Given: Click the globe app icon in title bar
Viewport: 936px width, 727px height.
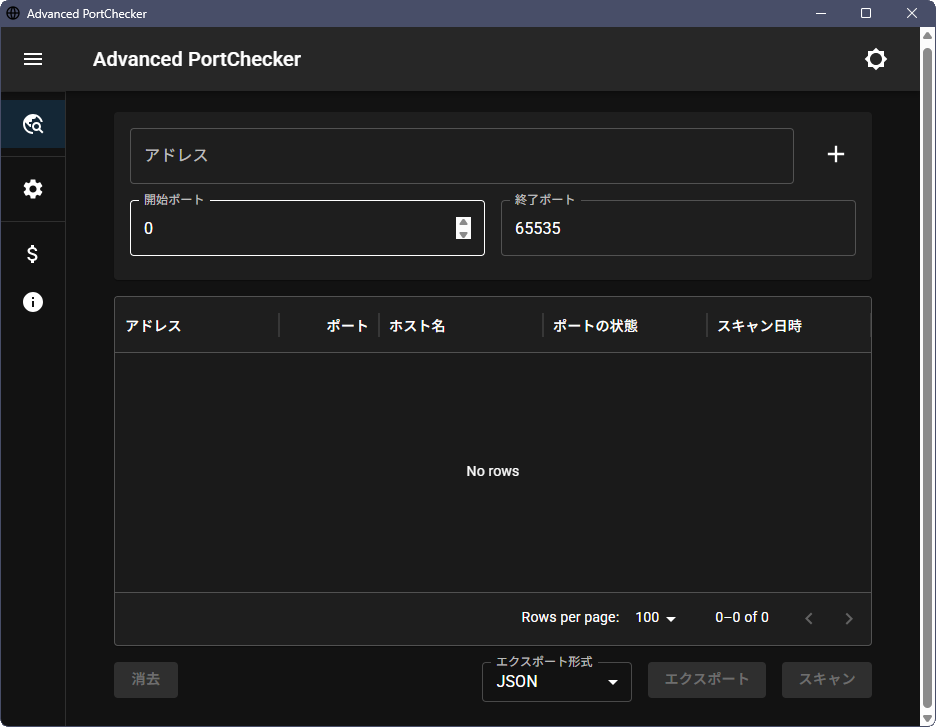Looking at the screenshot, I should 13,13.
